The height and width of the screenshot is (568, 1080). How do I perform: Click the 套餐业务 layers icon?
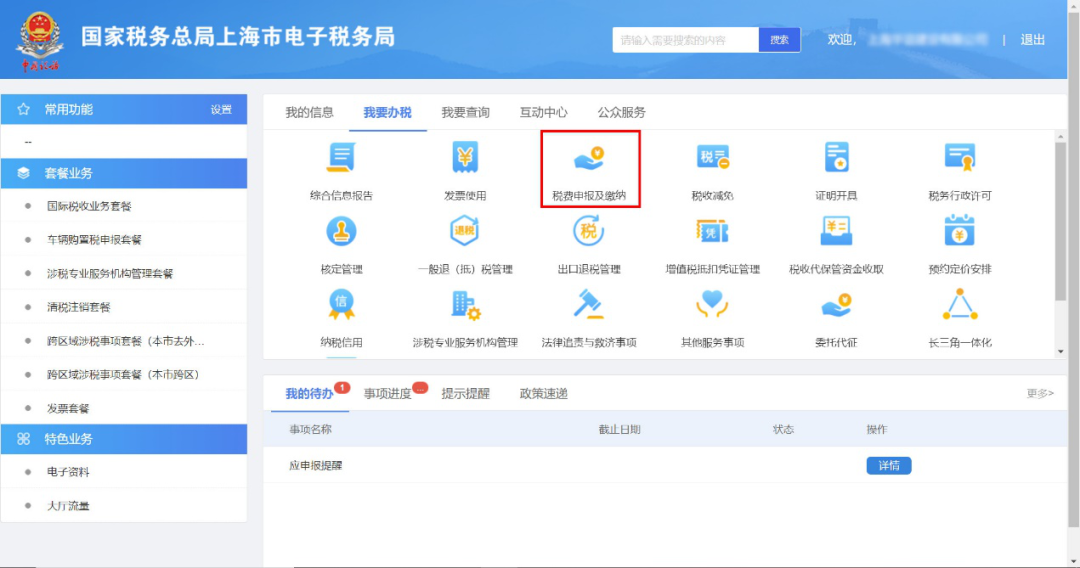coord(23,173)
